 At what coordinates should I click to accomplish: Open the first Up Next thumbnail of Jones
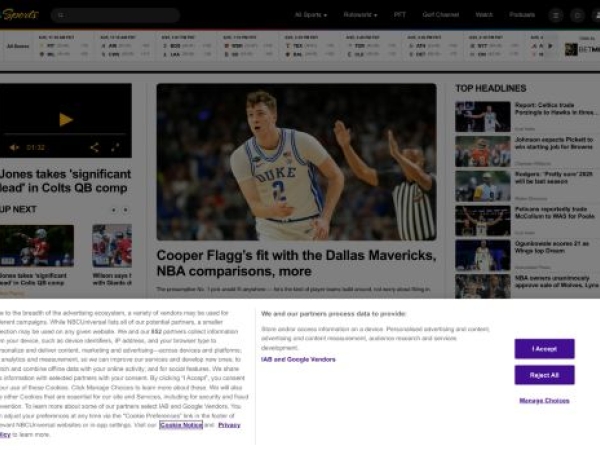pyautogui.click(x=37, y=246)
